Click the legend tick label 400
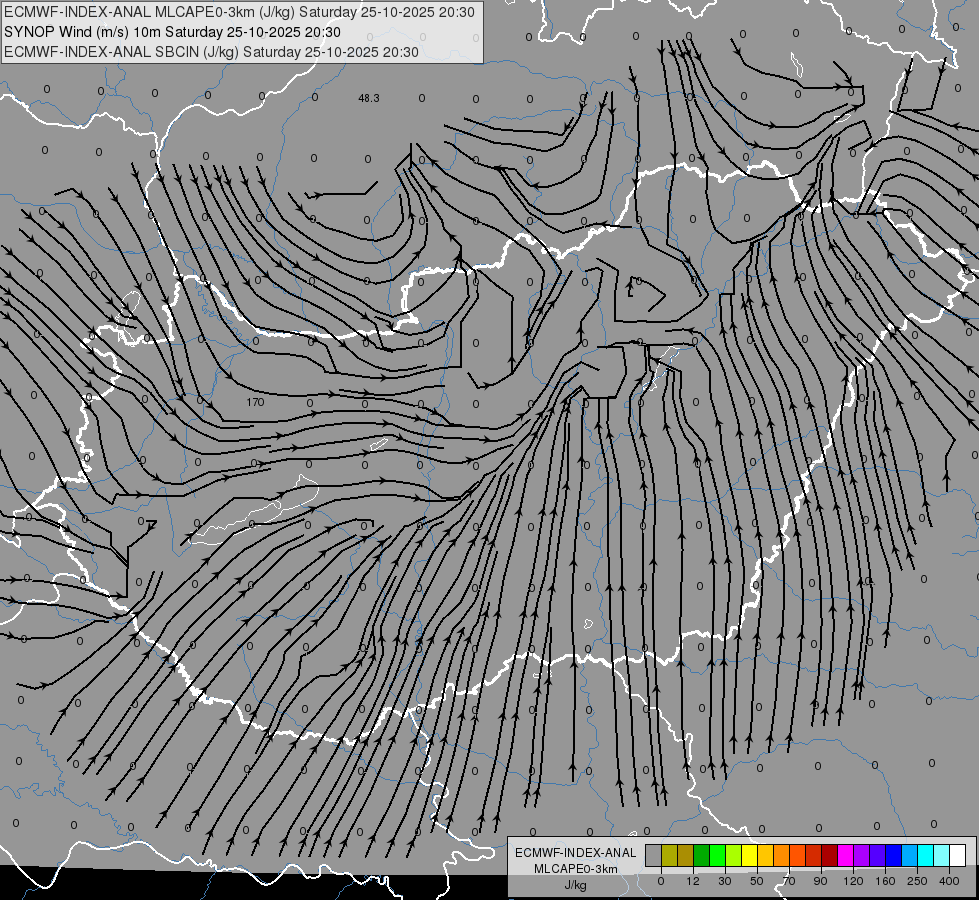This screenshot has height=900, width=979. pos(949,881)
